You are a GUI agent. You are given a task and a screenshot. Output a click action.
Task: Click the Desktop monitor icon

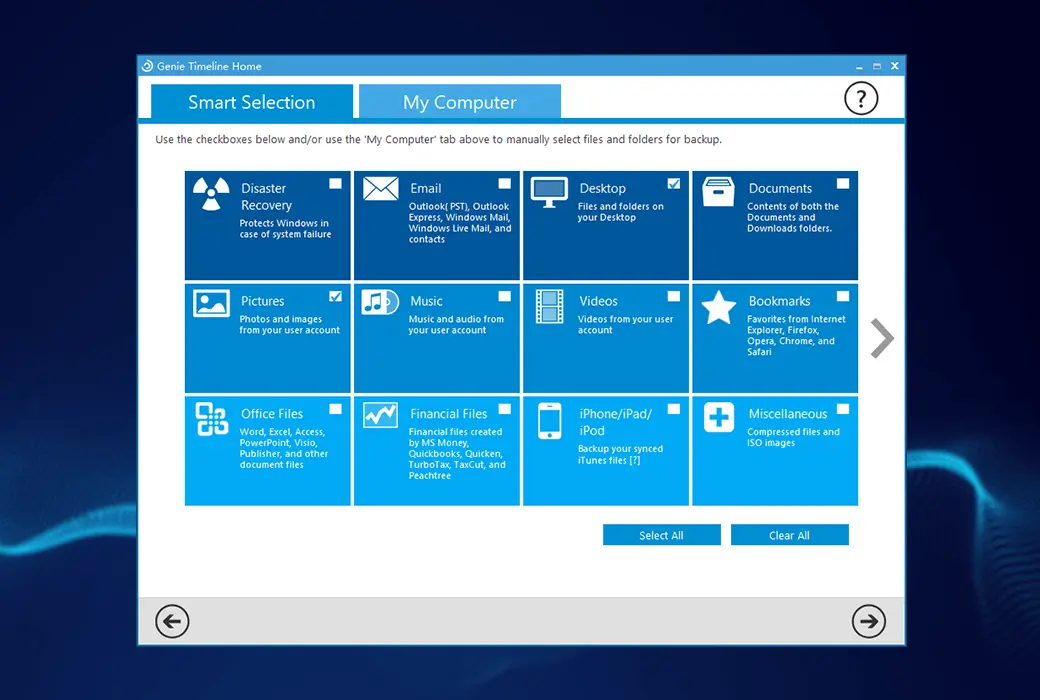coord(549,192)
